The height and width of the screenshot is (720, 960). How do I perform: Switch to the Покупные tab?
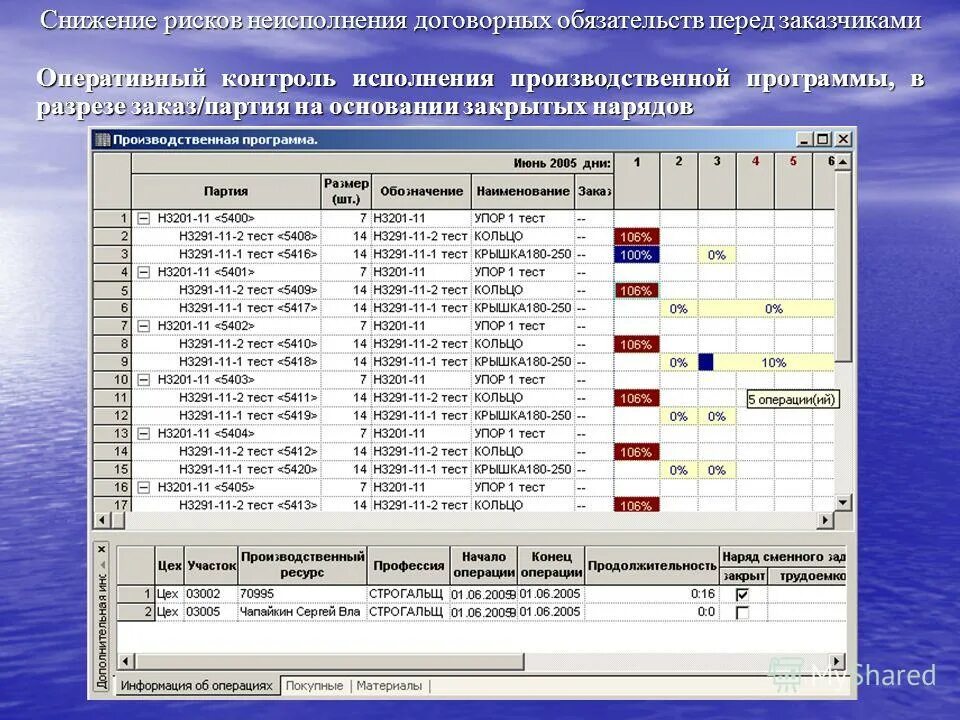tap(313, 686)
